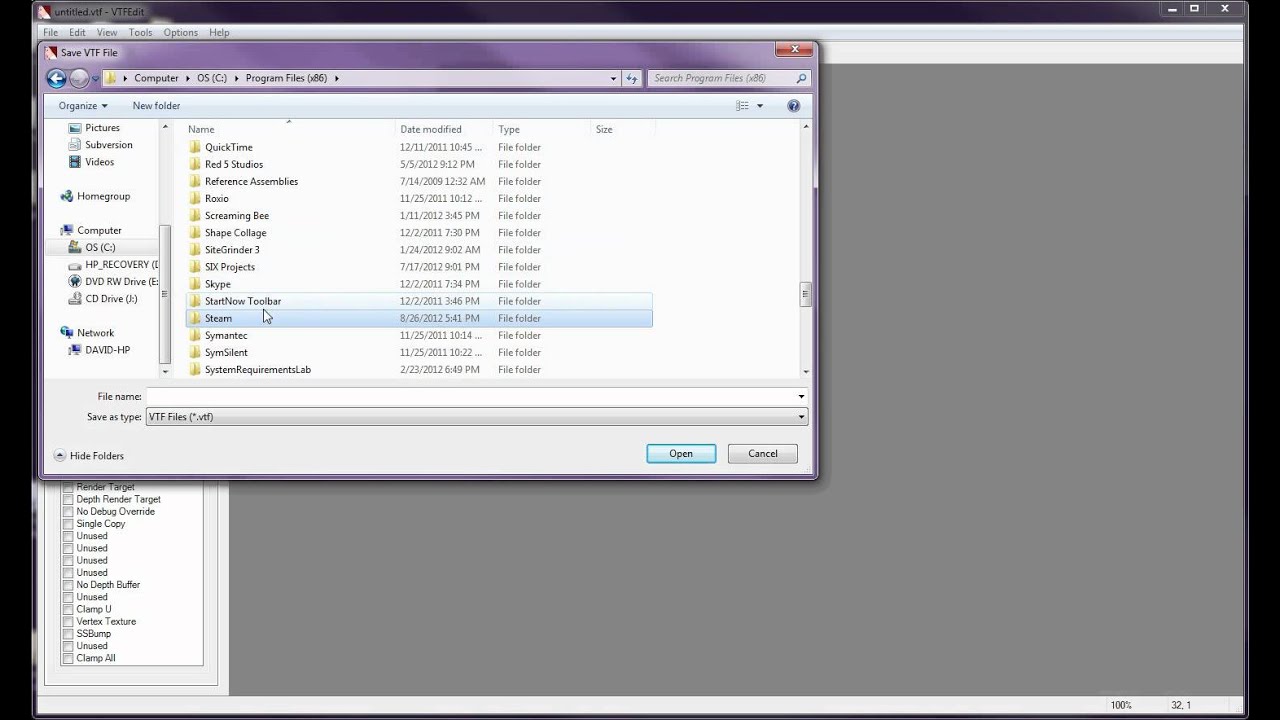Image resolution: width=1280 pixels, height=720 pixels.
Task: Toggle the Single Copy checkbox in VTFEdit
Action: point(68,524)
